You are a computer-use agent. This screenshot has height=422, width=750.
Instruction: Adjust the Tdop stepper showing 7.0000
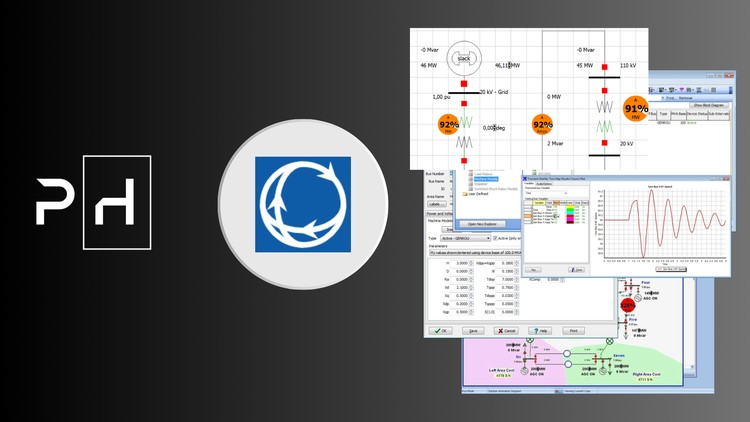(517, 279)
